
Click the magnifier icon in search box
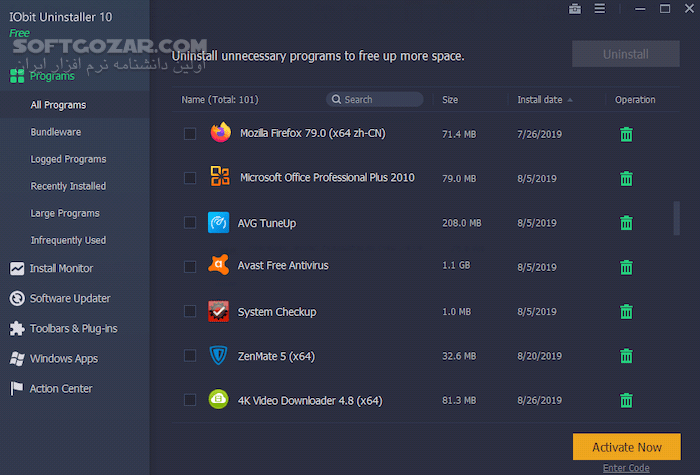[x=336, y=99]
